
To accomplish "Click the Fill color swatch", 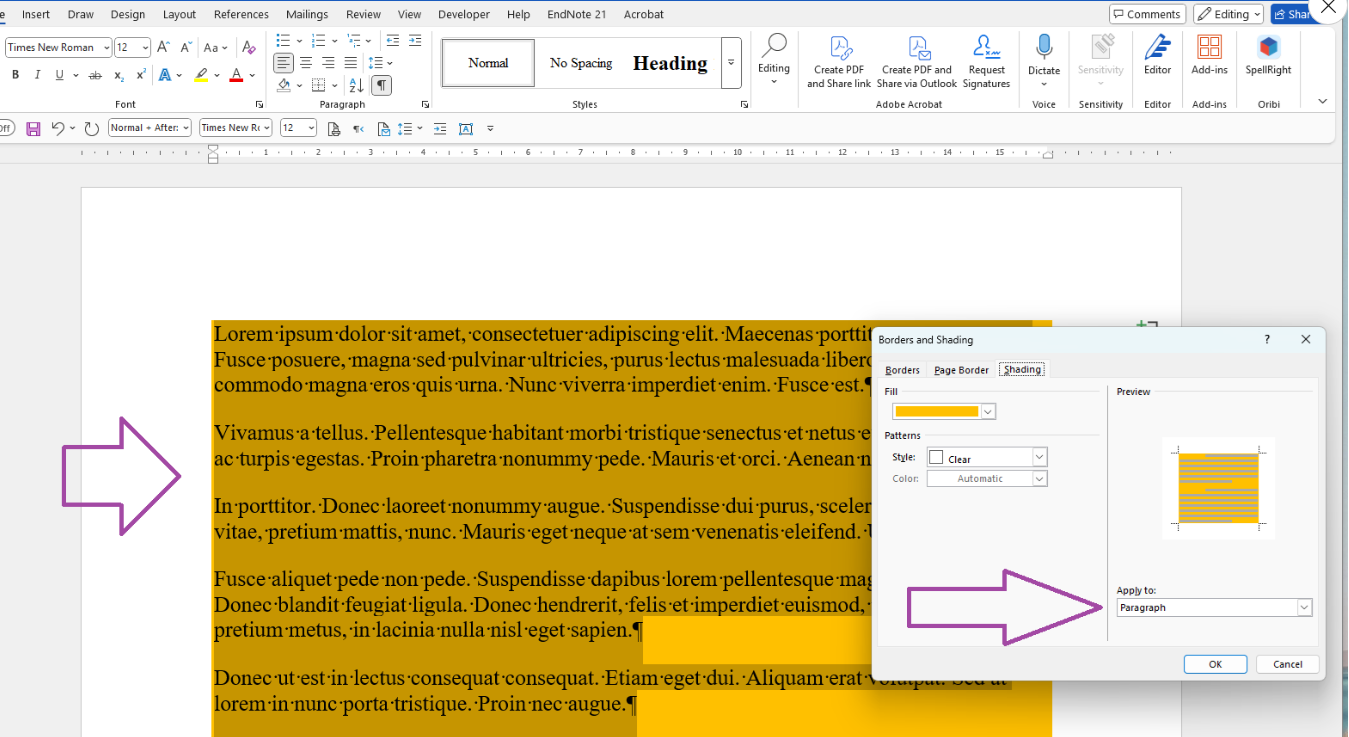I will tap(936, 412).
